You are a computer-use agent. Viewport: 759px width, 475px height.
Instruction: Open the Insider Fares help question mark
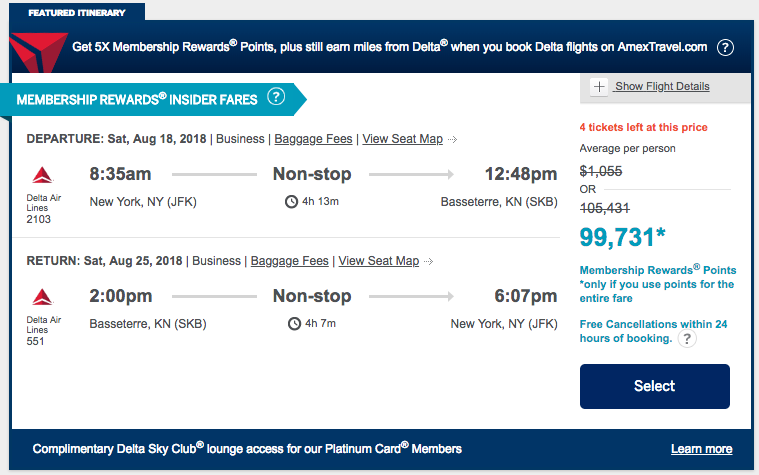[276, 97]
